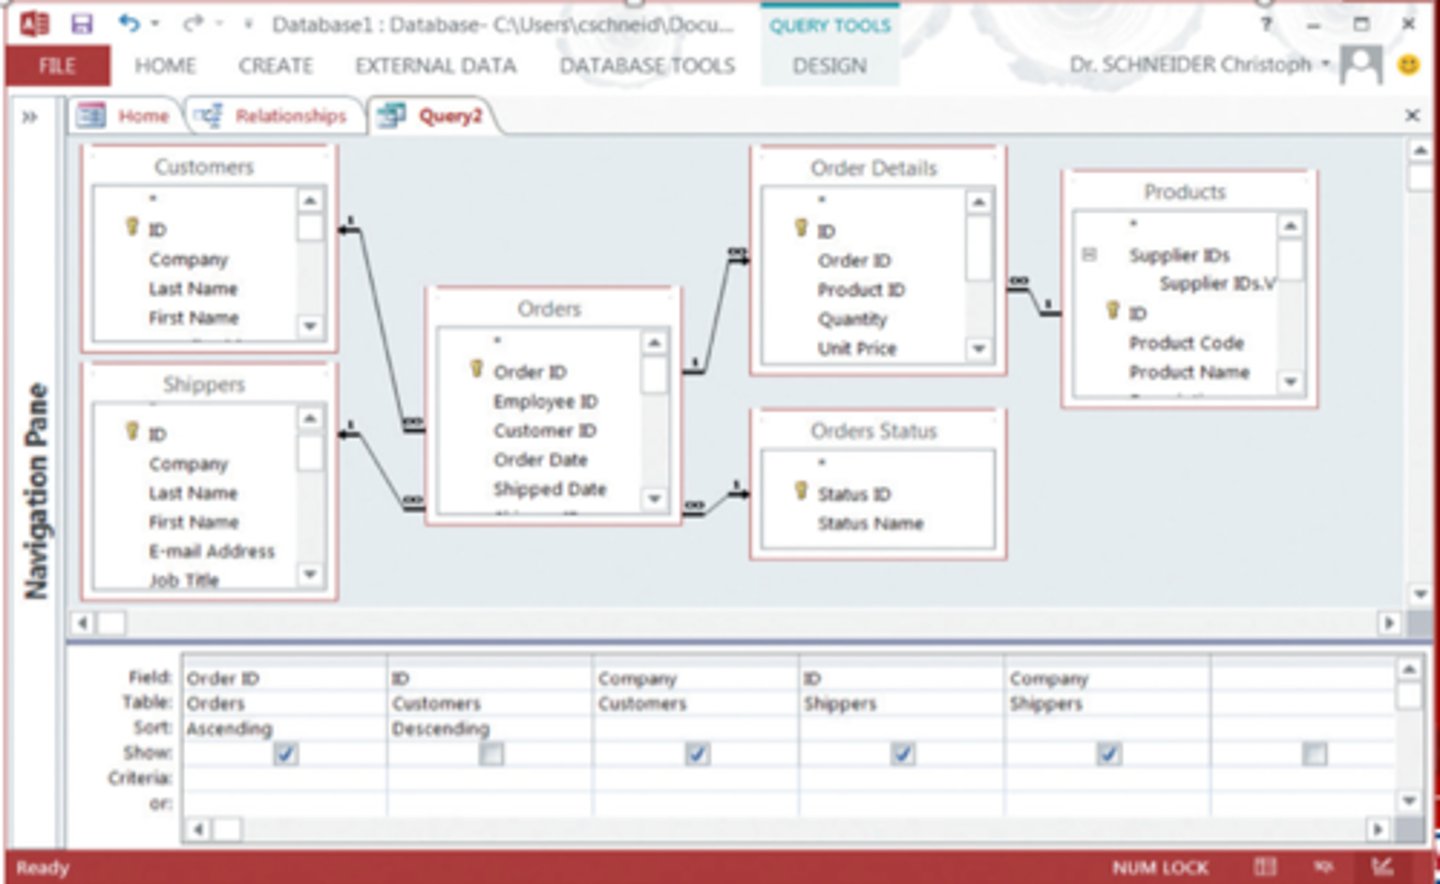This screenshot has height=884, width=1440.
Task: Click the smiley feedback icon
Action: click(x=1408, y=66)
